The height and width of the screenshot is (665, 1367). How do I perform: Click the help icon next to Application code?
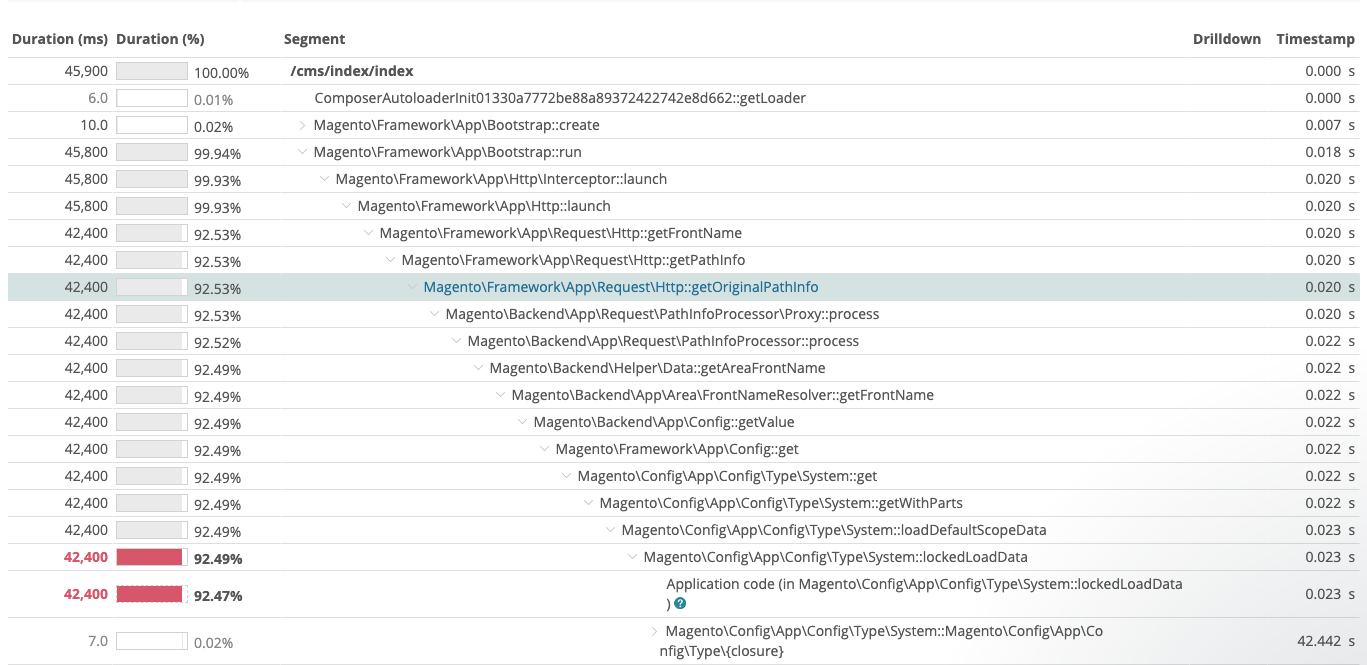pos(681,602)
